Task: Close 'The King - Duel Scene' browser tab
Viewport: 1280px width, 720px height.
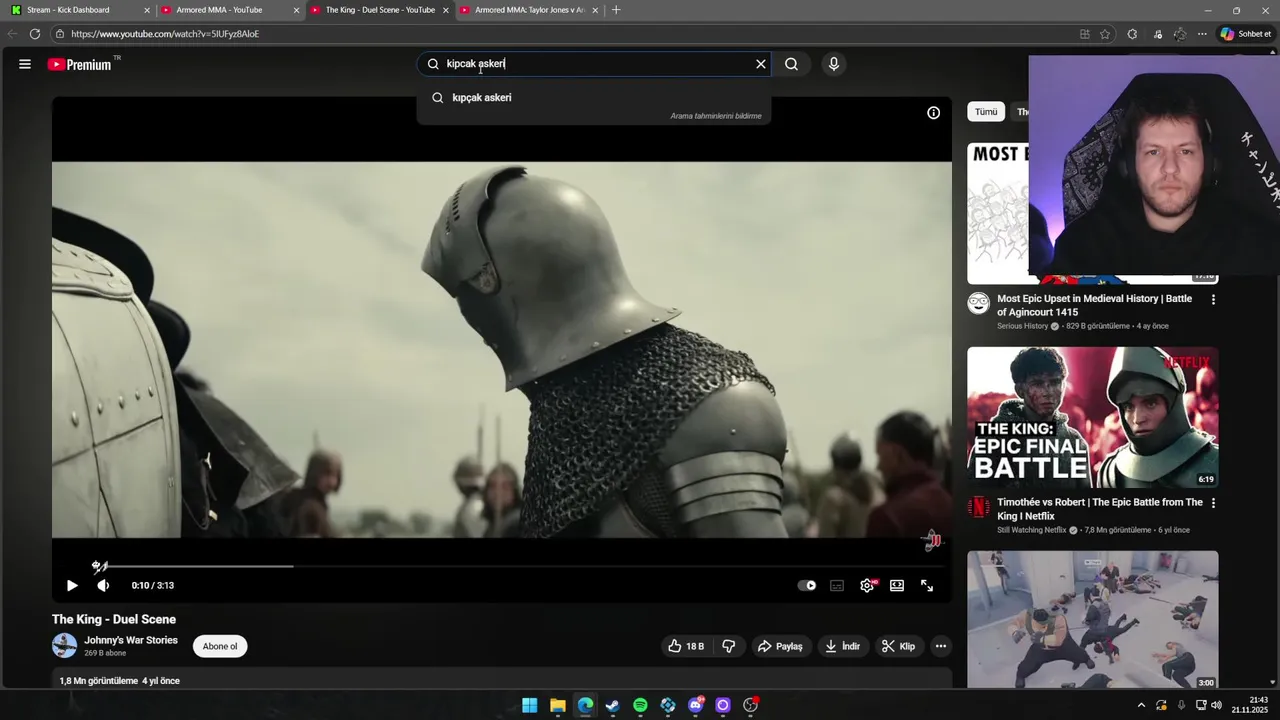Action: [446, 10]
